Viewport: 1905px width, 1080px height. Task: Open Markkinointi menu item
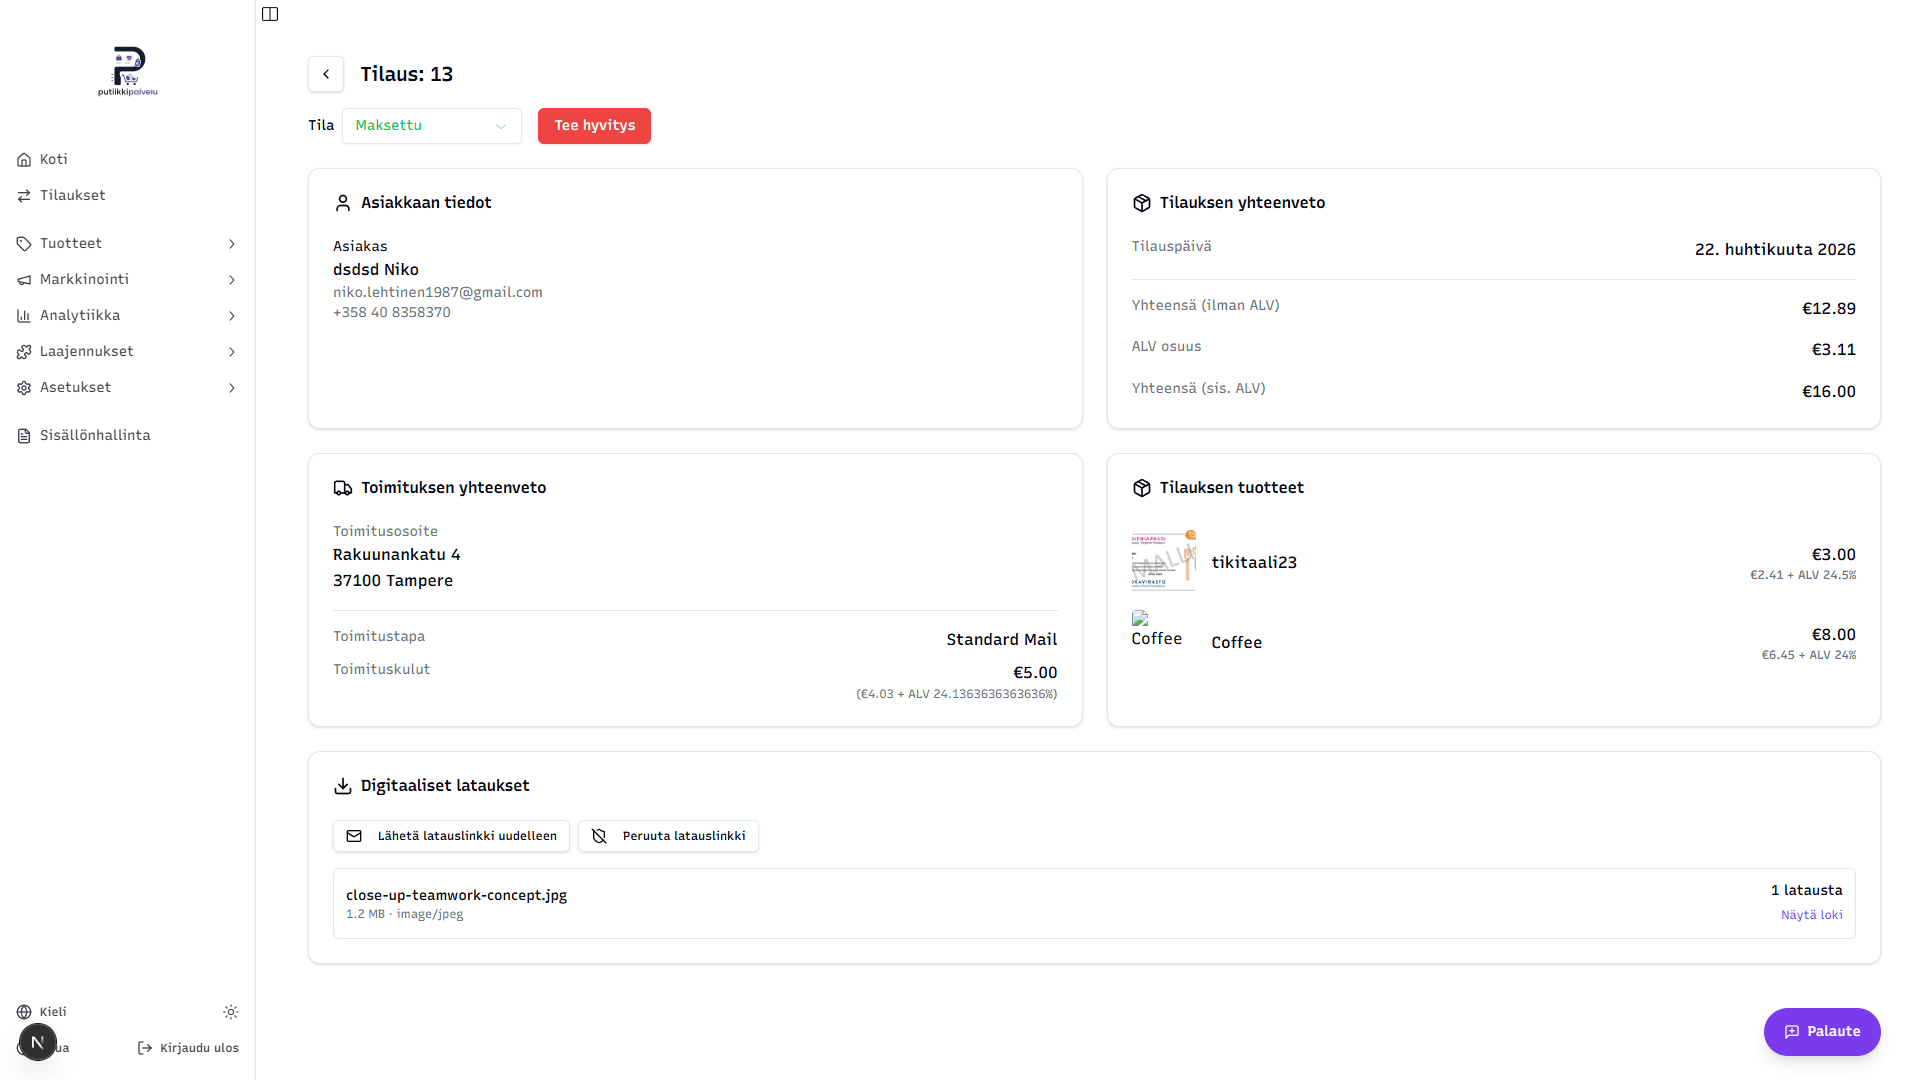coord(127,280)
